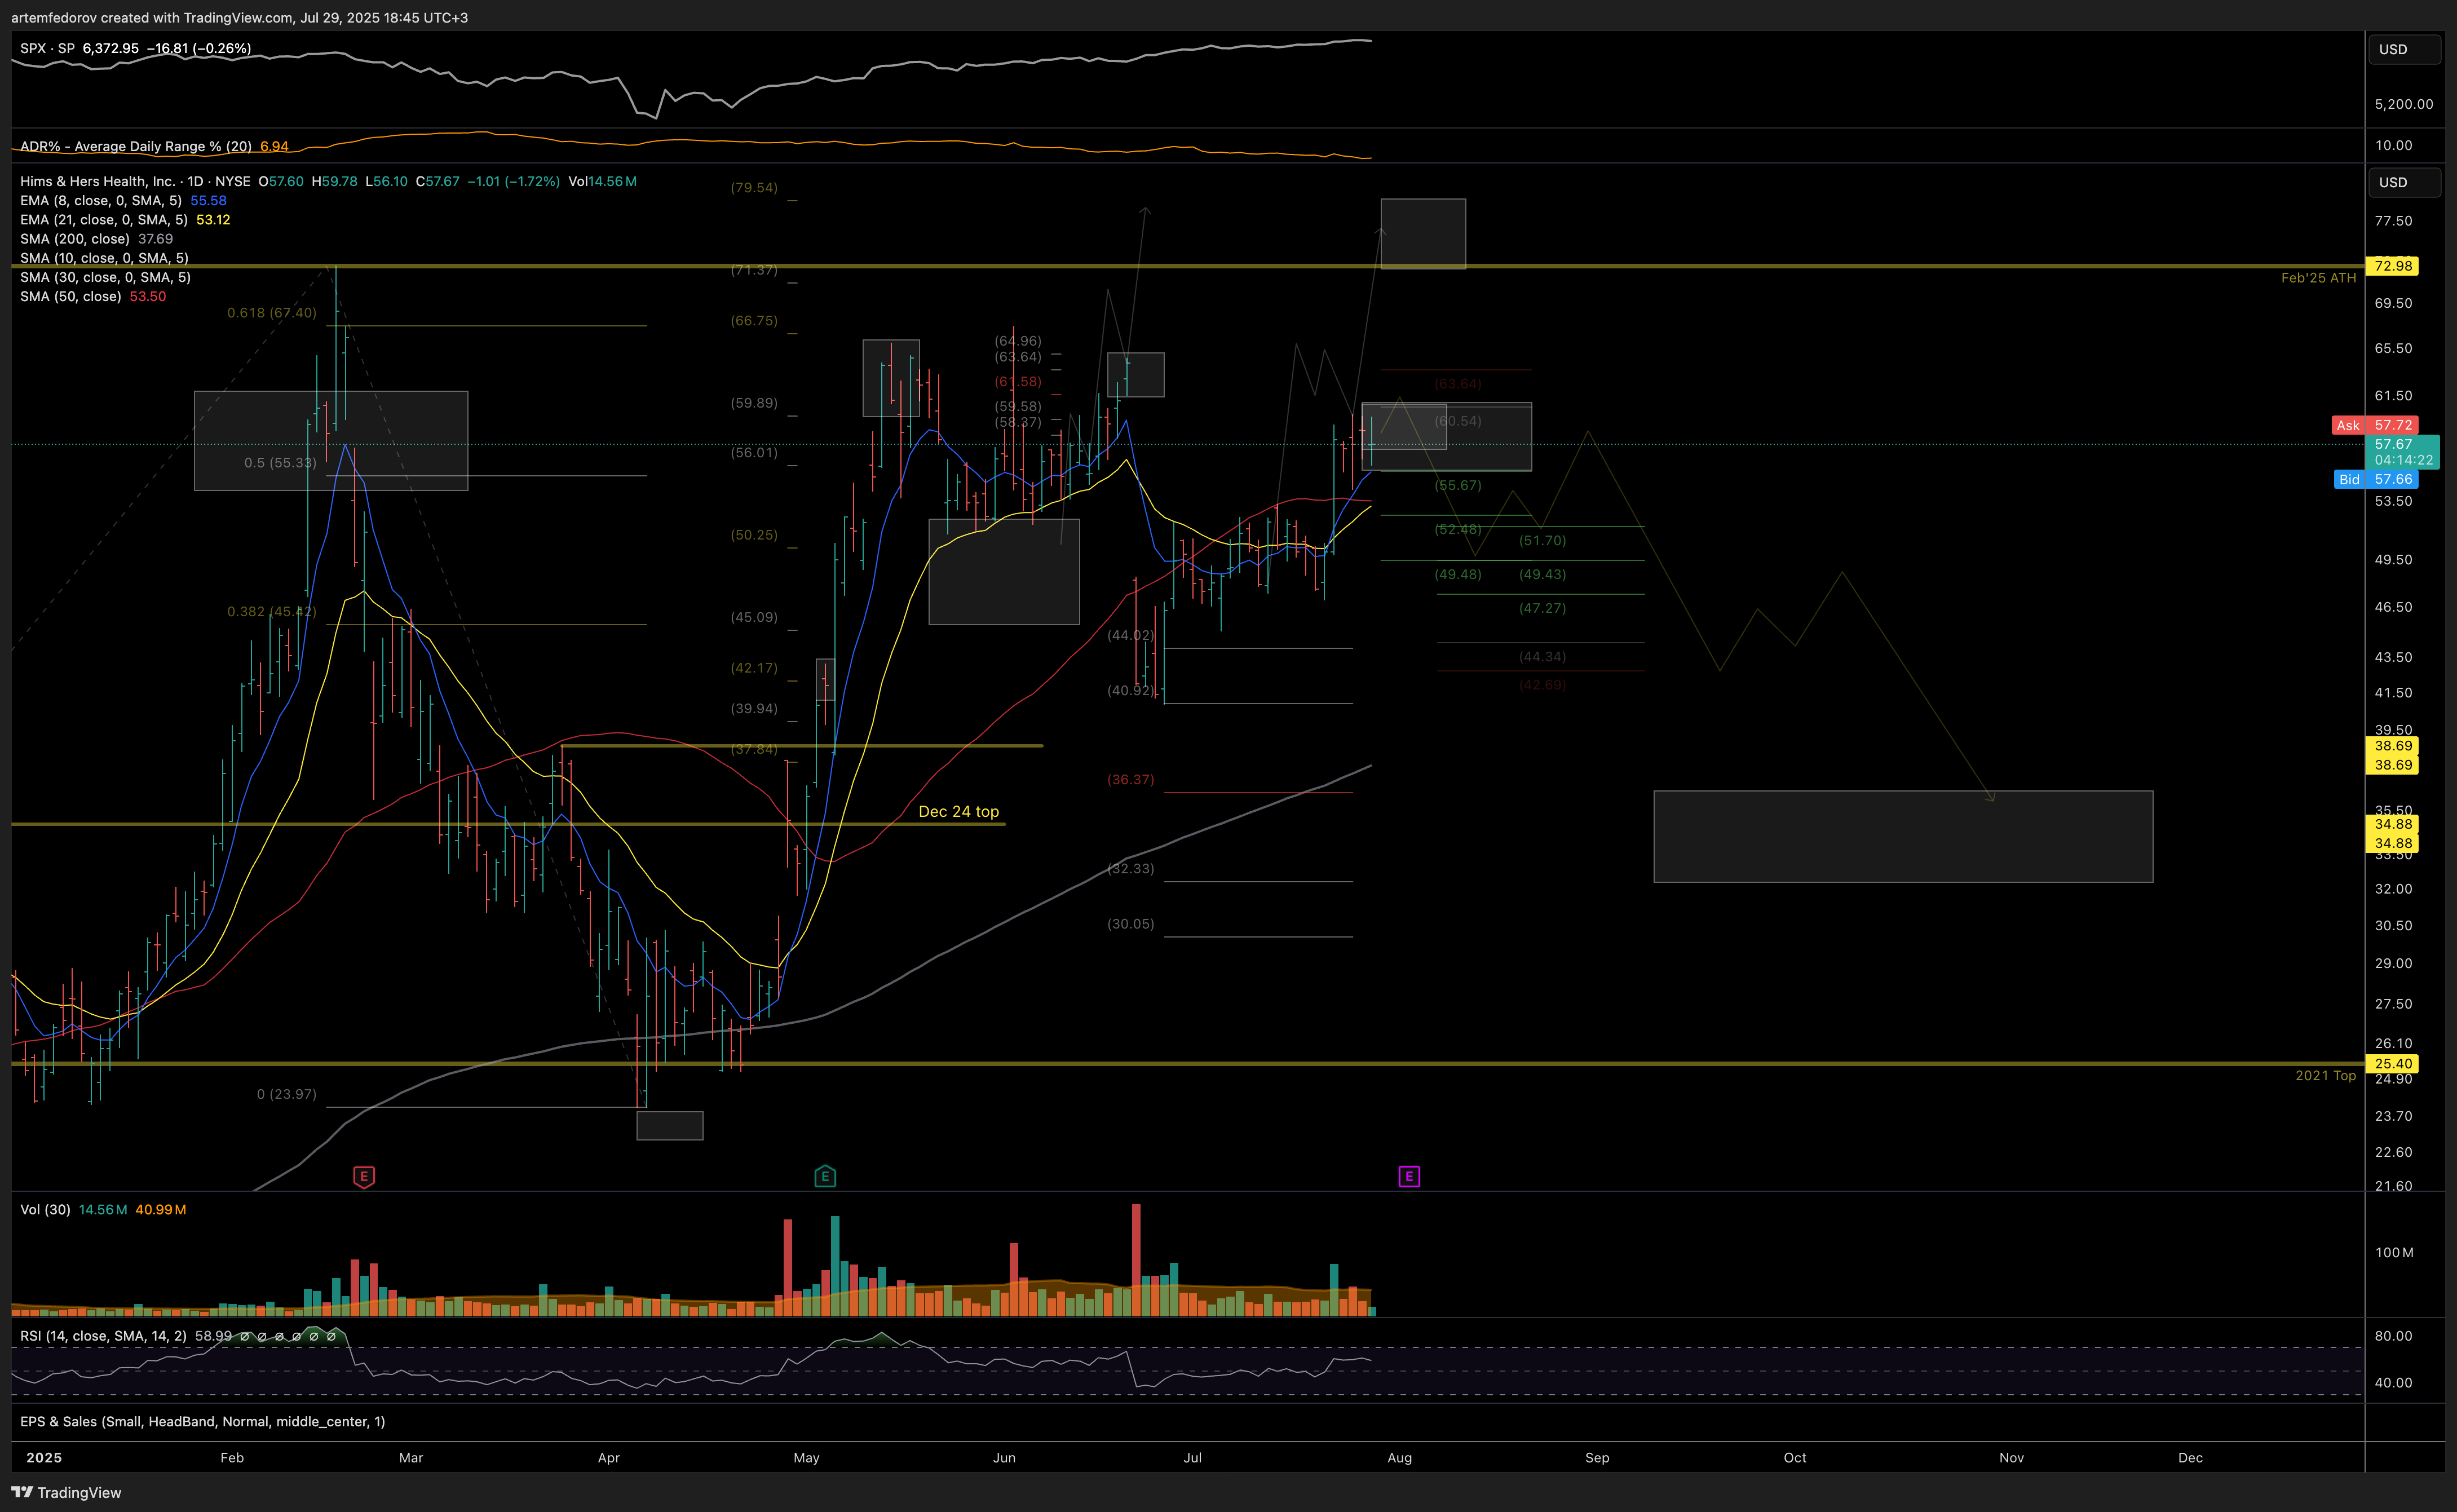This screenshot has height=1512, width=2457.
Task: Click the Nov label on time axis
Action: point(2011,1457)
